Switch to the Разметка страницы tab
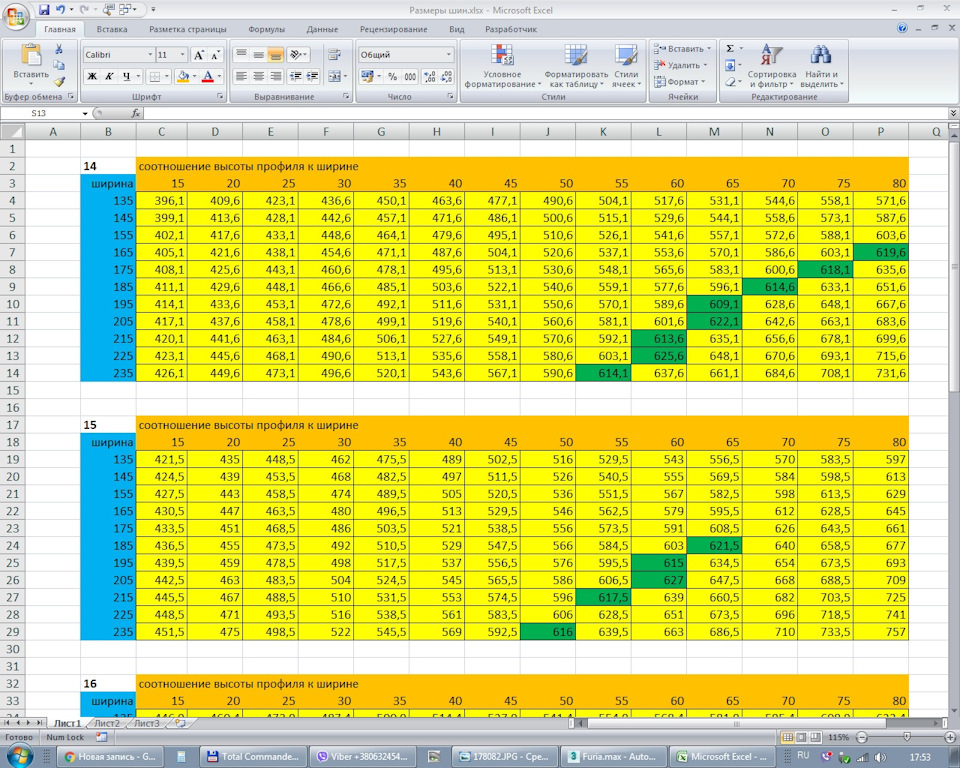 187,29
